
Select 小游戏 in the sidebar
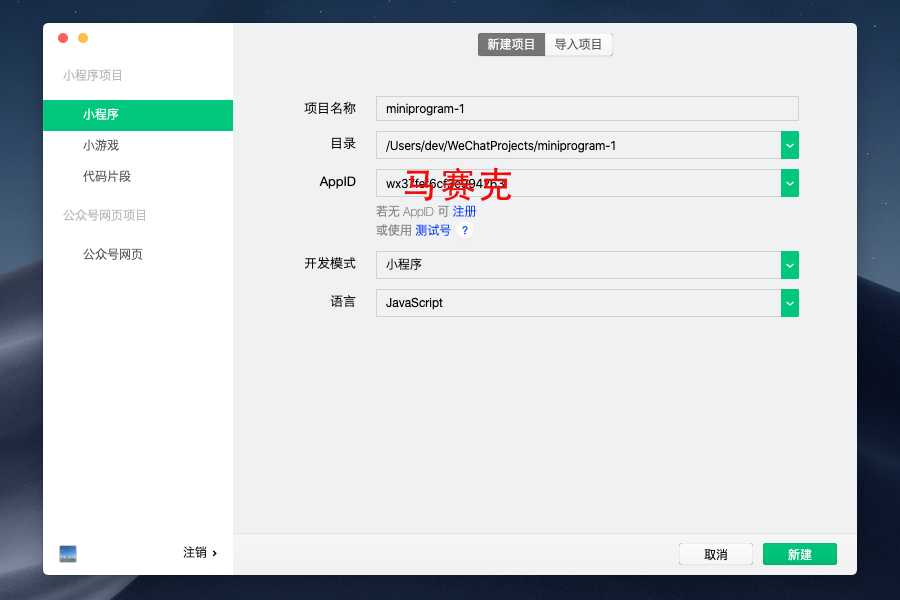[101, 145]
